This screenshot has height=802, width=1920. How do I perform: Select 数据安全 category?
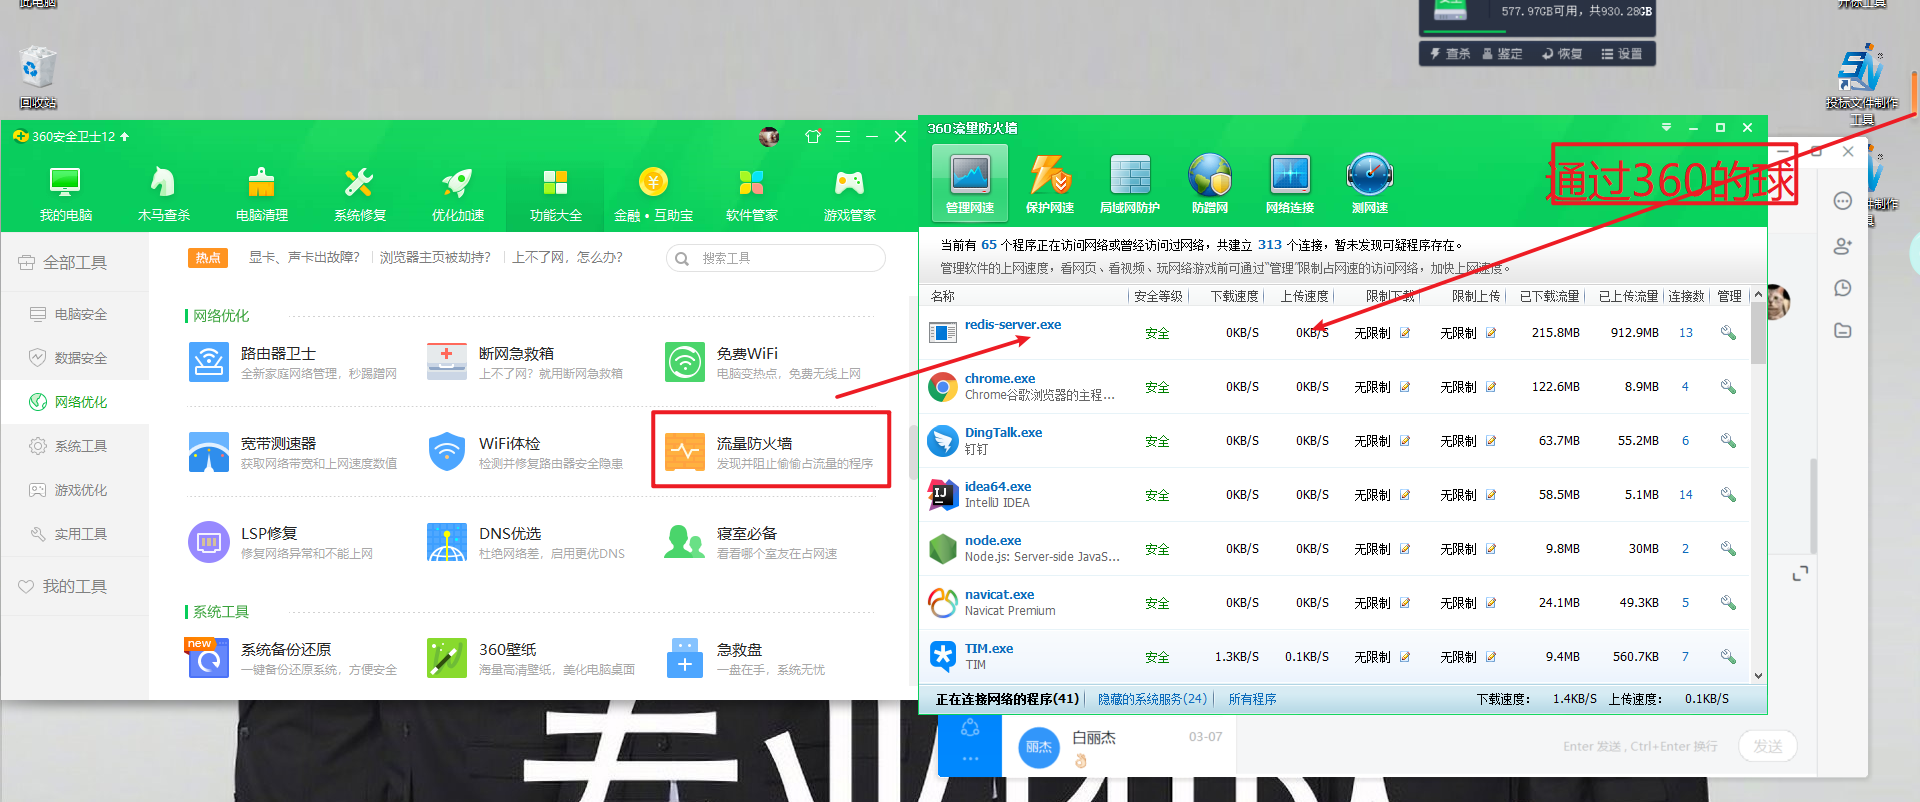(x=75, y=358)
